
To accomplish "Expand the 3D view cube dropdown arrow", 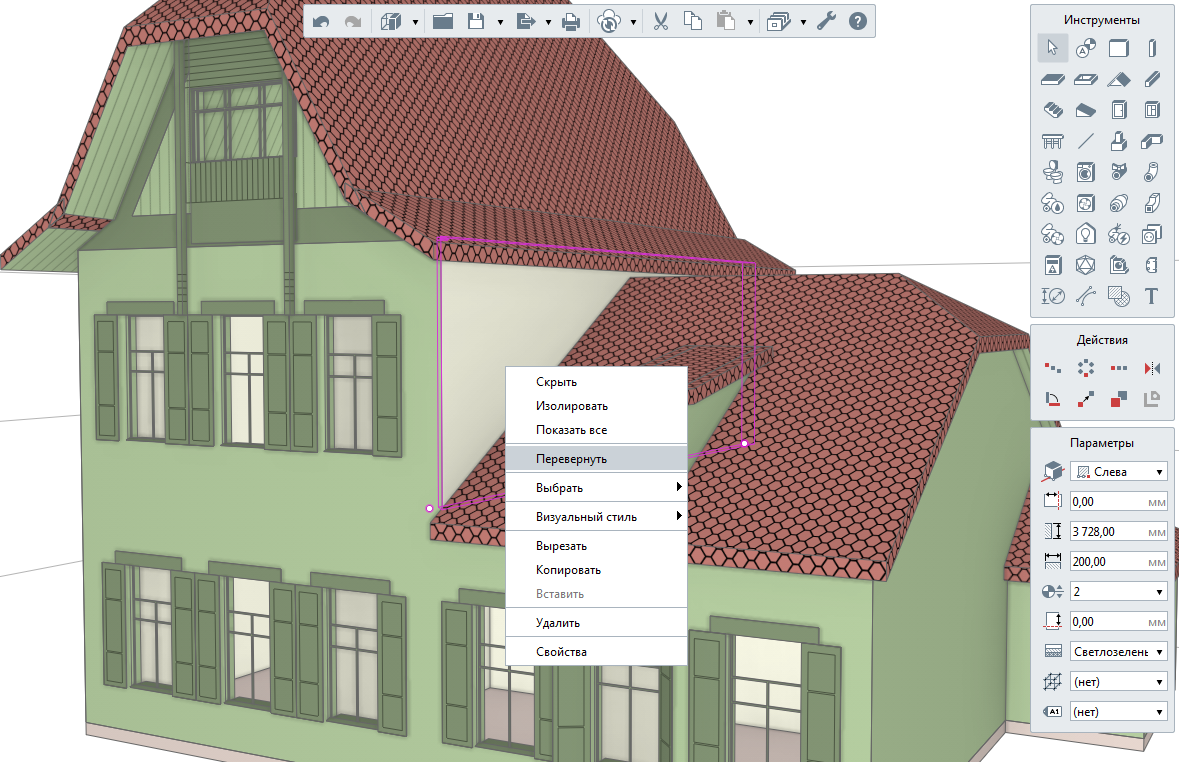I will click(x=415, y=23).
